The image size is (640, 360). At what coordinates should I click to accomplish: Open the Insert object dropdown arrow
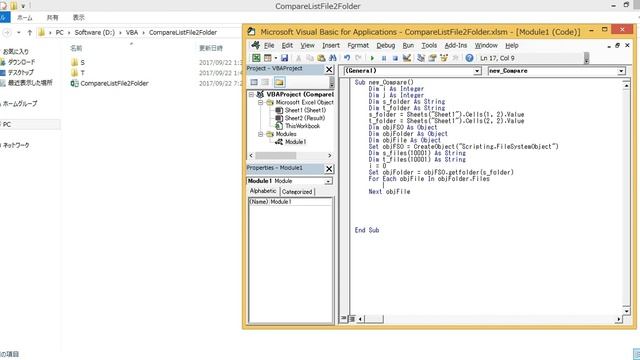click(276, 58)
